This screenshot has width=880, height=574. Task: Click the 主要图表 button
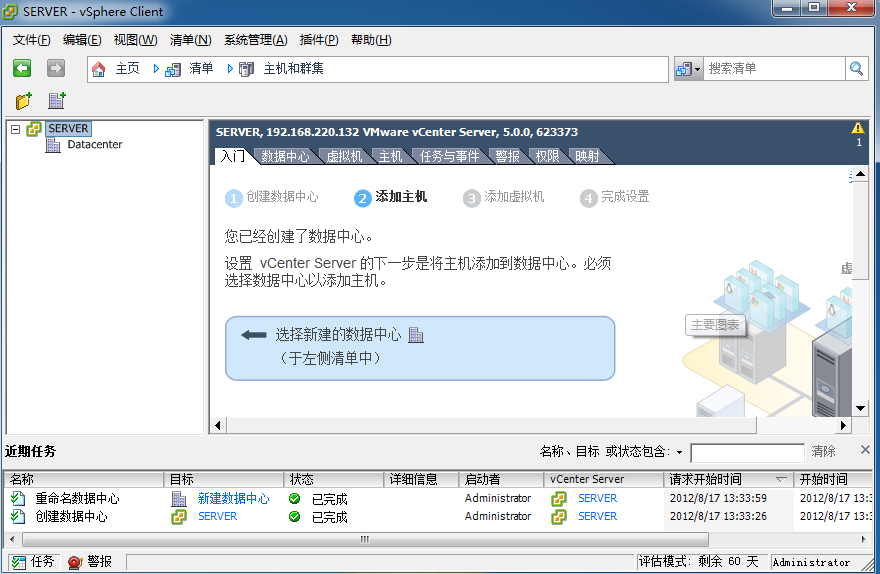(x=715, y=325)
